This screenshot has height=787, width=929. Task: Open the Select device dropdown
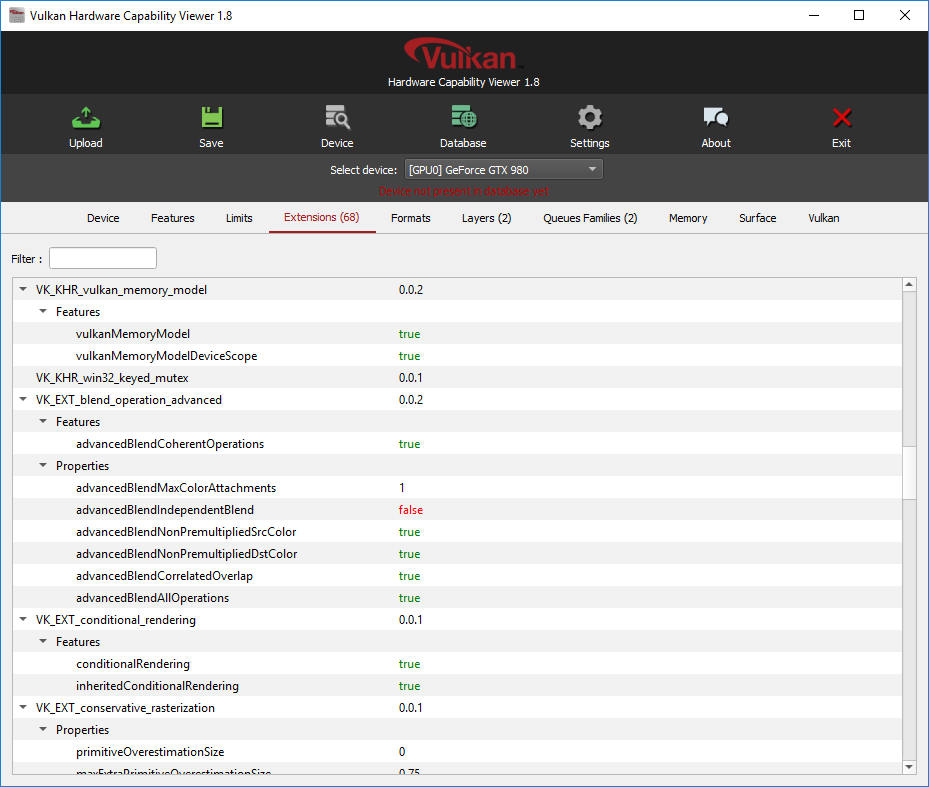[504, 169]
